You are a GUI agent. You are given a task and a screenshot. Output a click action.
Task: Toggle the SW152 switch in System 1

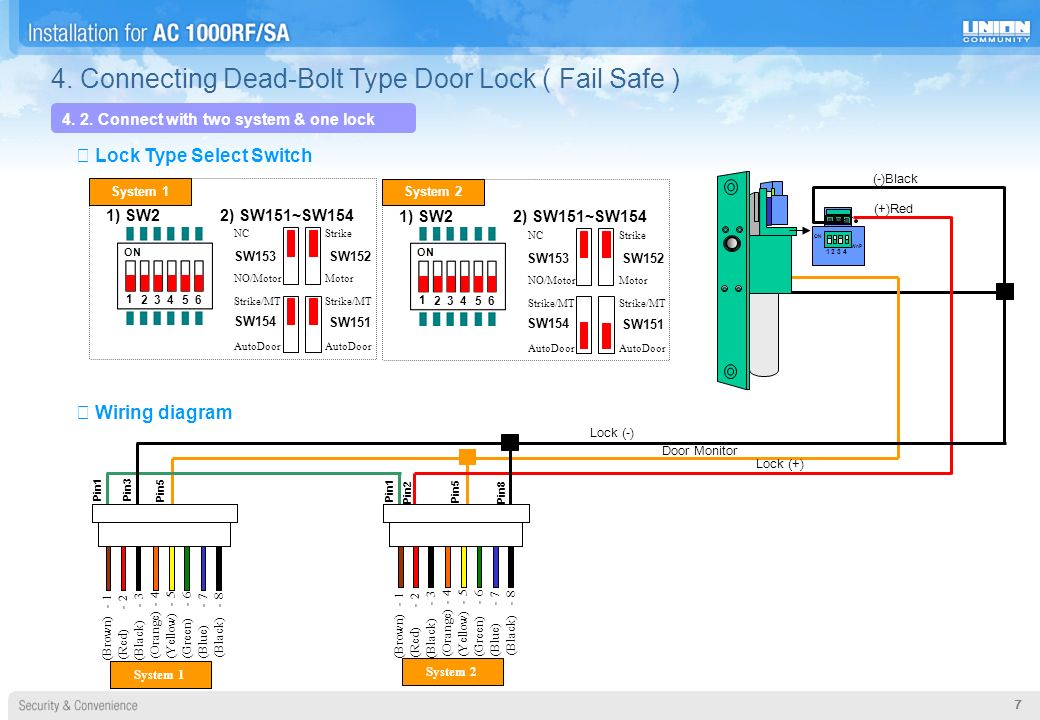pos(313,256)
